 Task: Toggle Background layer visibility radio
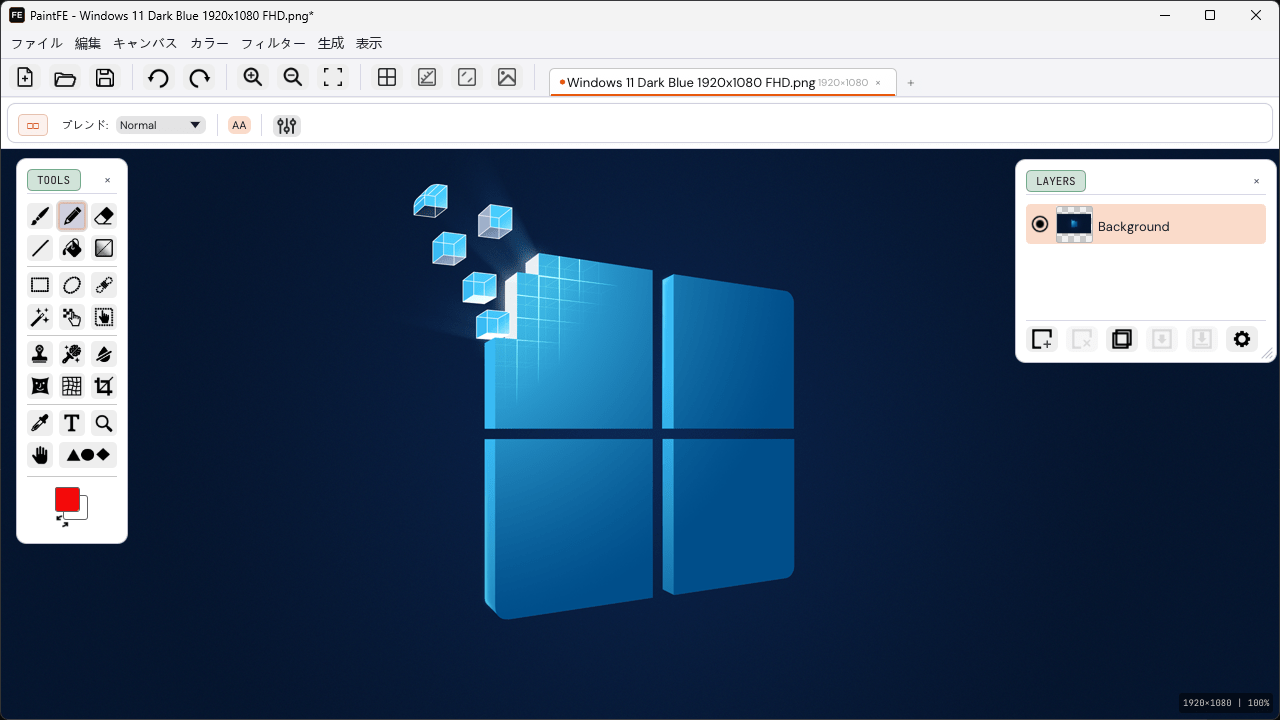tap(1040, 225)
